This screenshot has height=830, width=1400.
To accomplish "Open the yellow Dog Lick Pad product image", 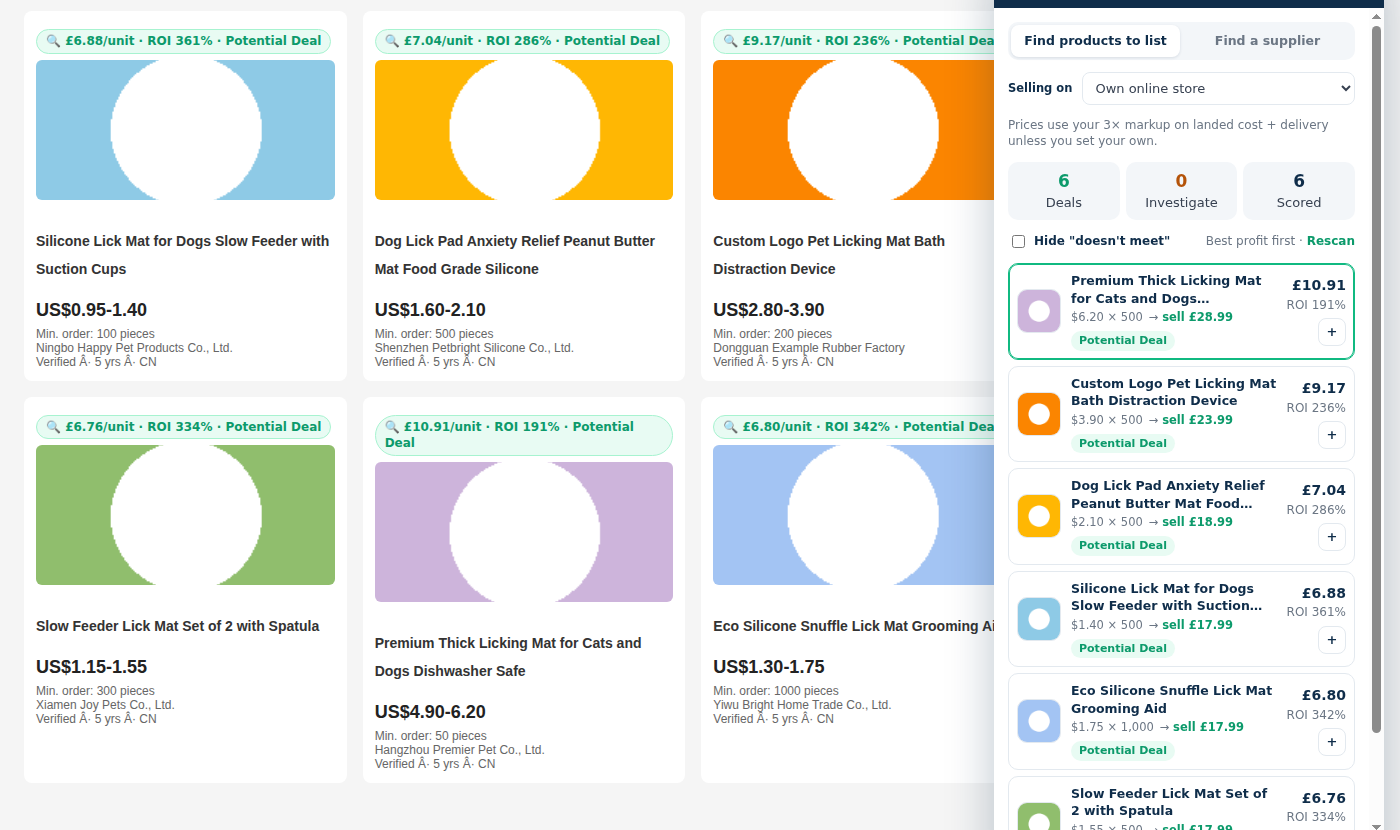I will 524,130.
